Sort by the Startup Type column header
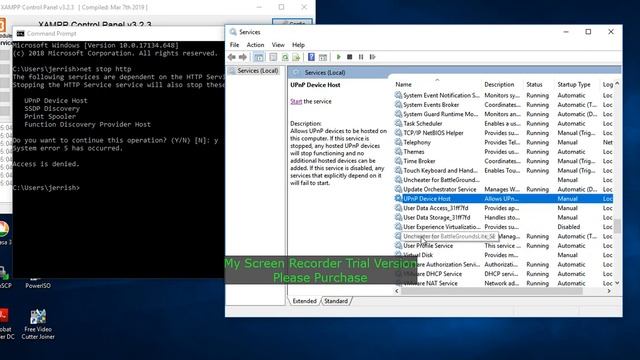This screenshot has width=640, height=360. coord(574,84)
